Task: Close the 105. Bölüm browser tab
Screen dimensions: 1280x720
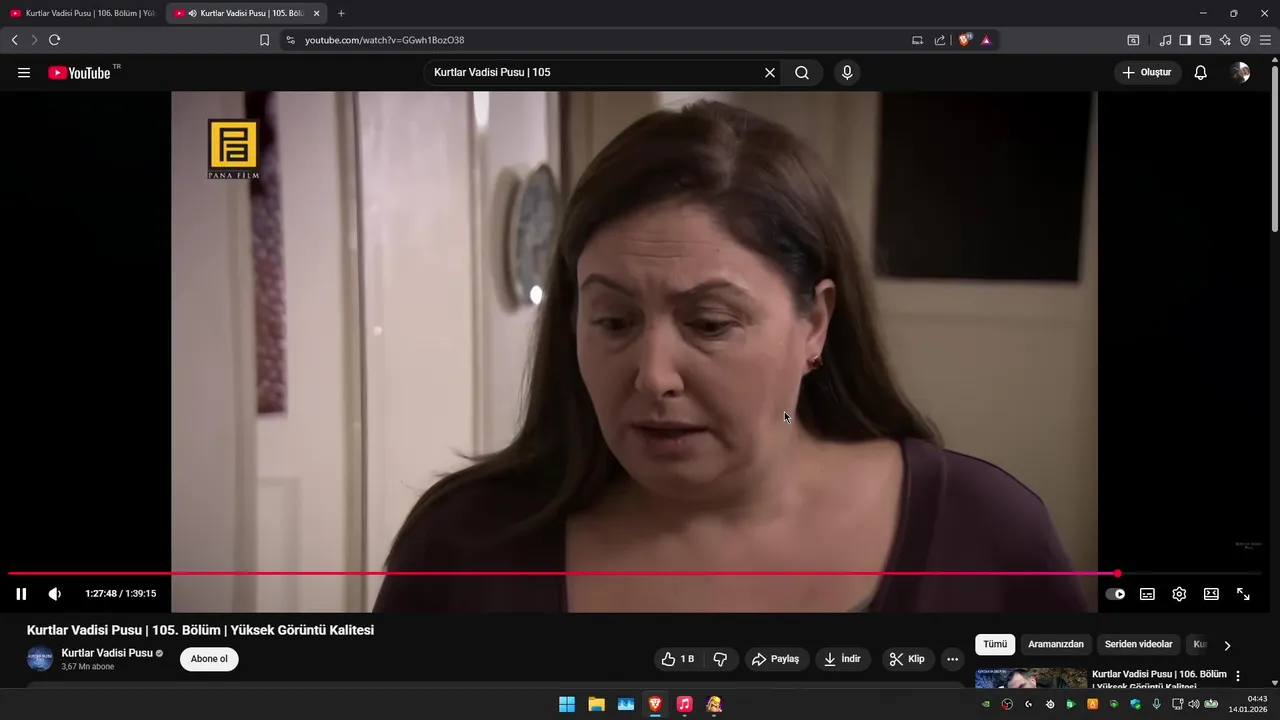Action: point(316,13)
